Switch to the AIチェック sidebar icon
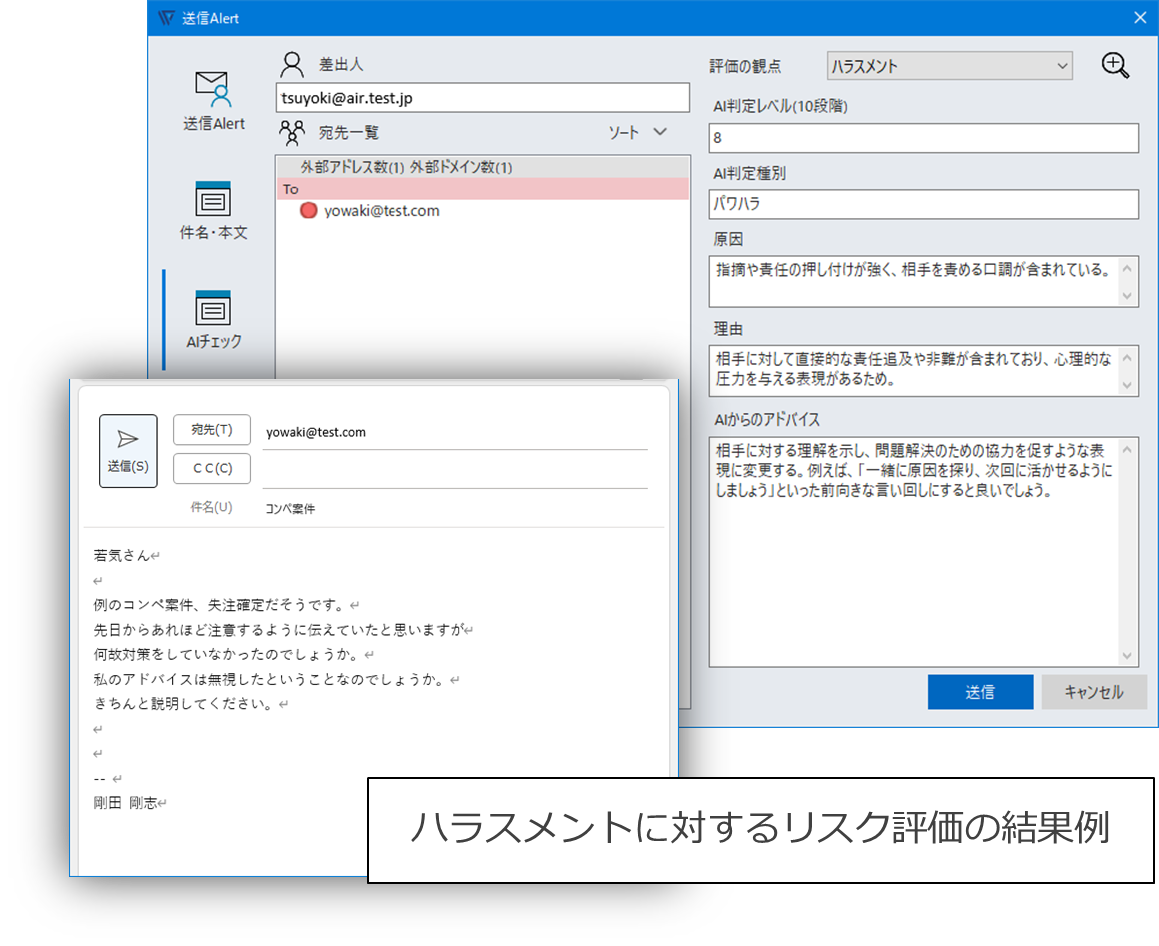The image size is (1159, 946). (213, 309)
